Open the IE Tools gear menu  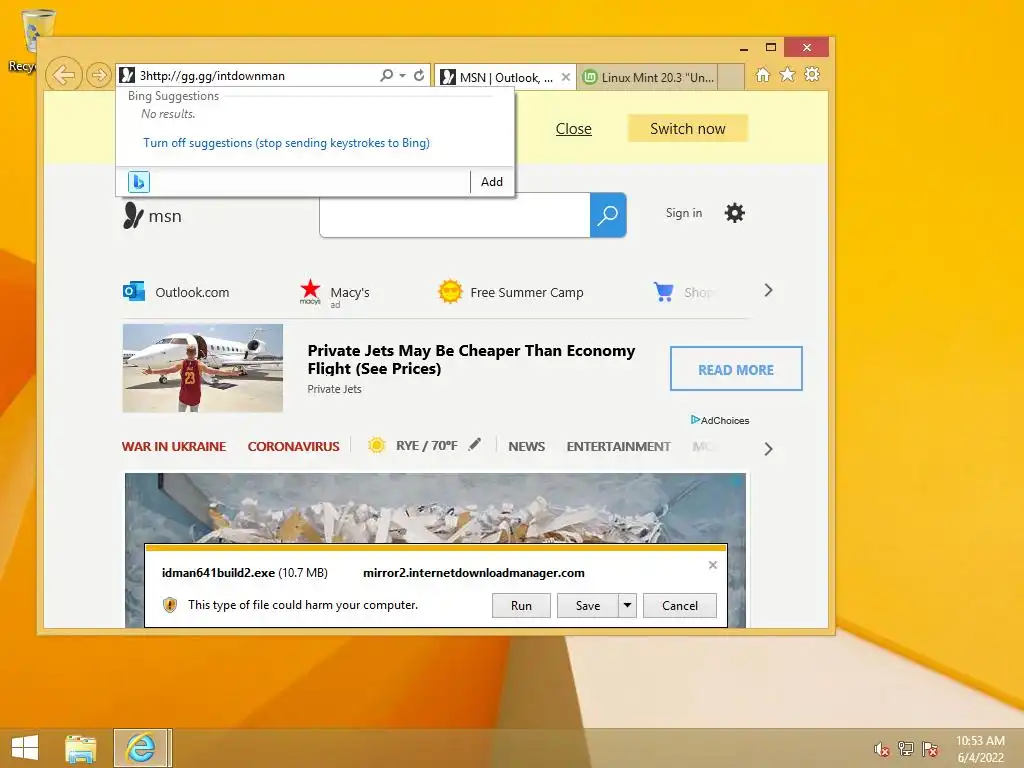click(812, 74)
